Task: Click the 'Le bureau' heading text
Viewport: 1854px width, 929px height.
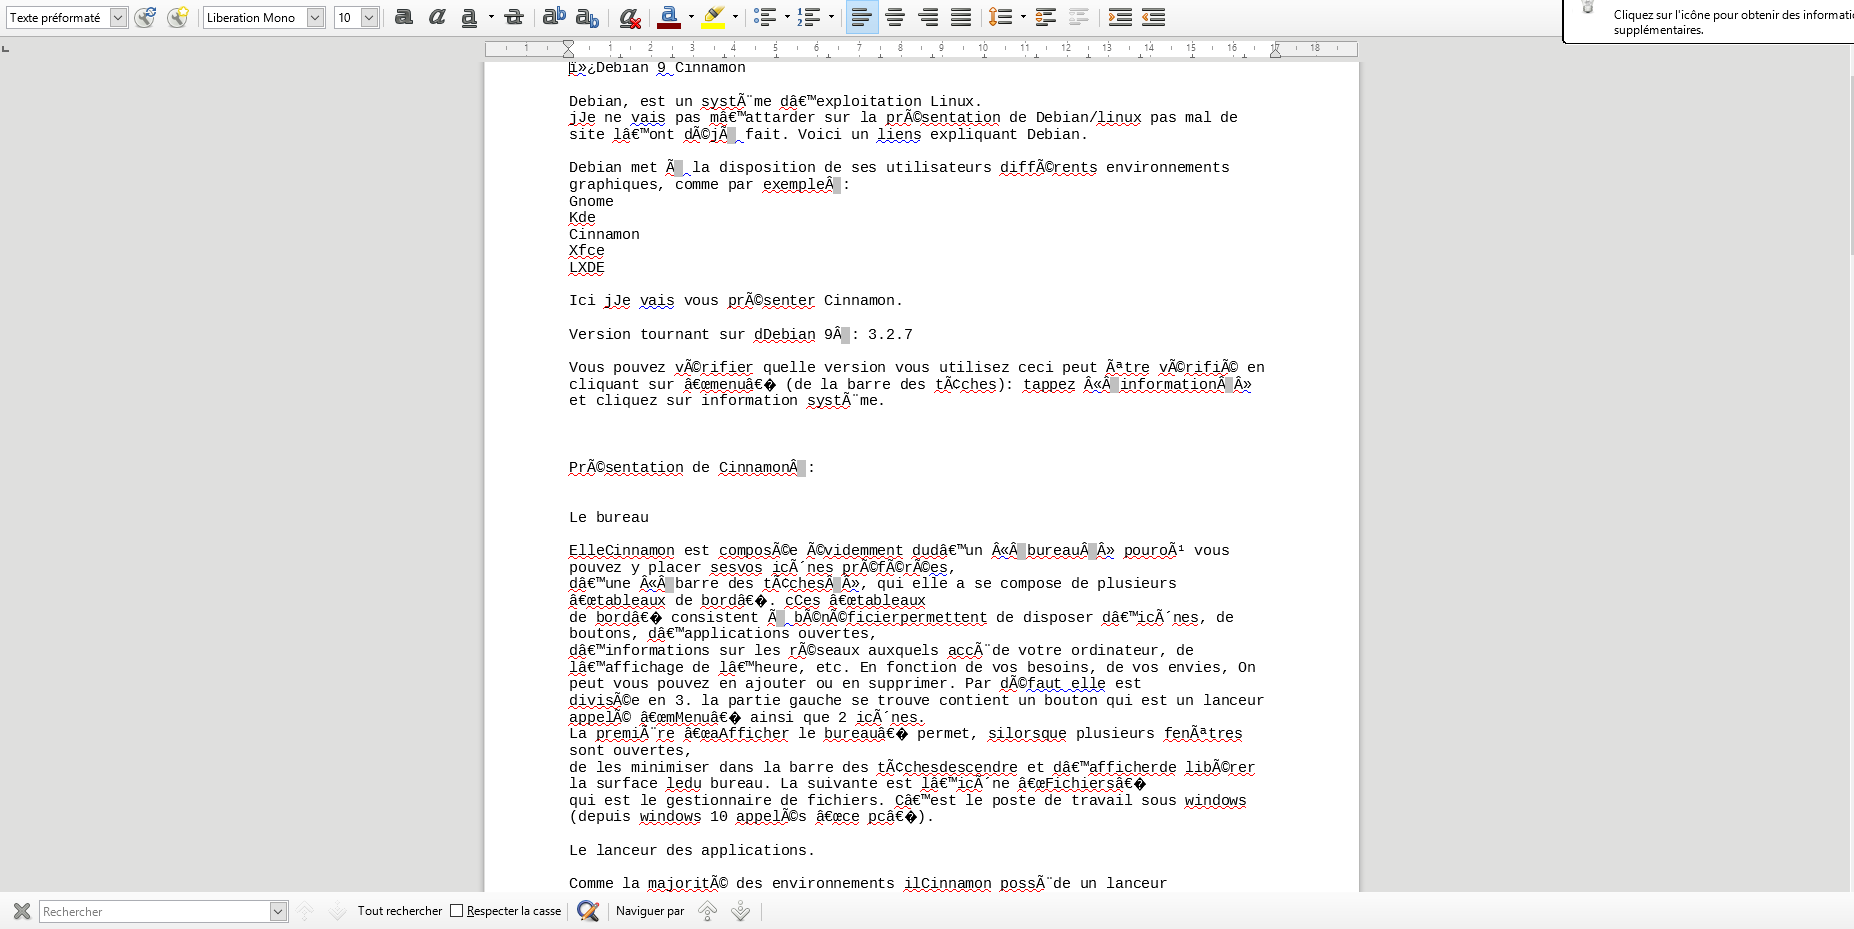Action: (609, 517)
